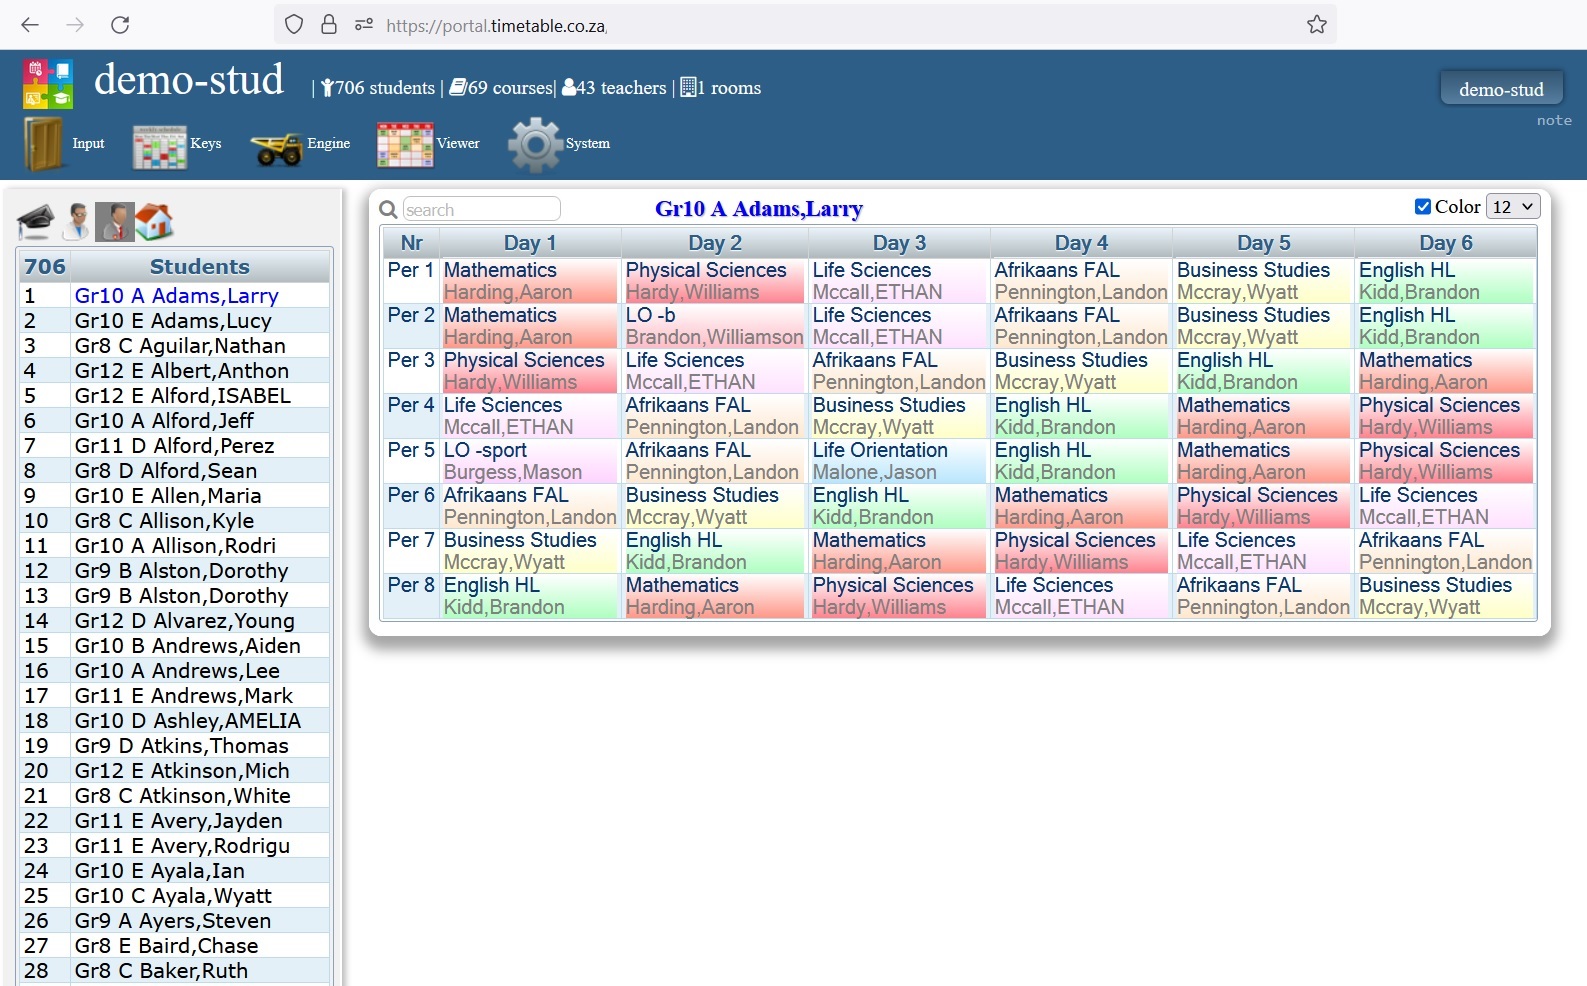The width and height of the screenshot is (1587, 986).
Task: Open the Keys calendar icon
Action: 160,146
